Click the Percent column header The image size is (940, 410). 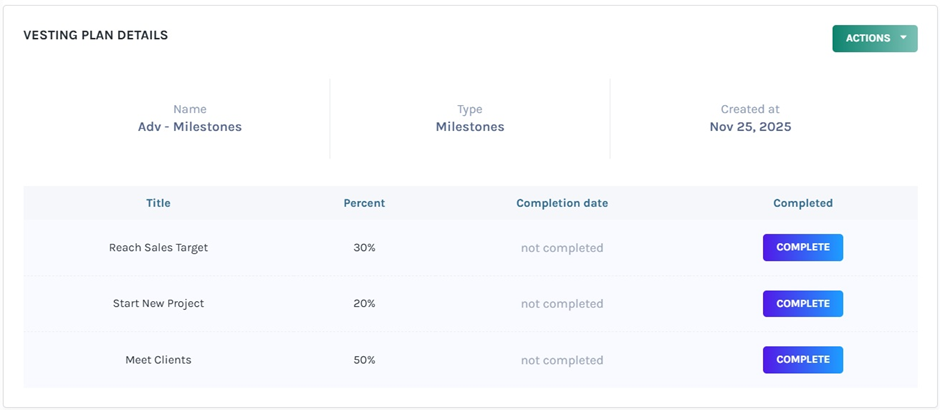click(364, 203)
